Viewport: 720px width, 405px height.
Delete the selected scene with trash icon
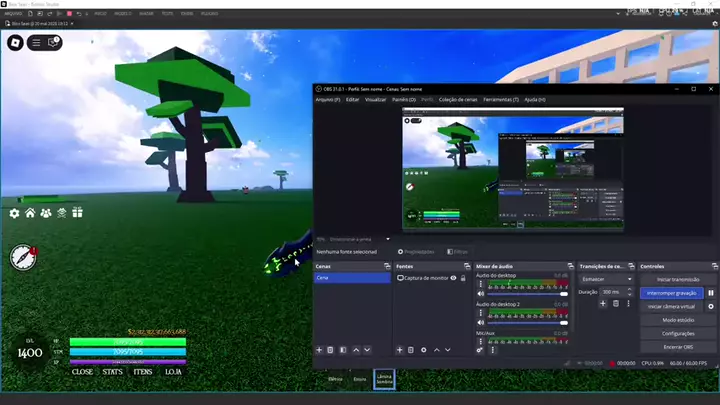point(331,350)
